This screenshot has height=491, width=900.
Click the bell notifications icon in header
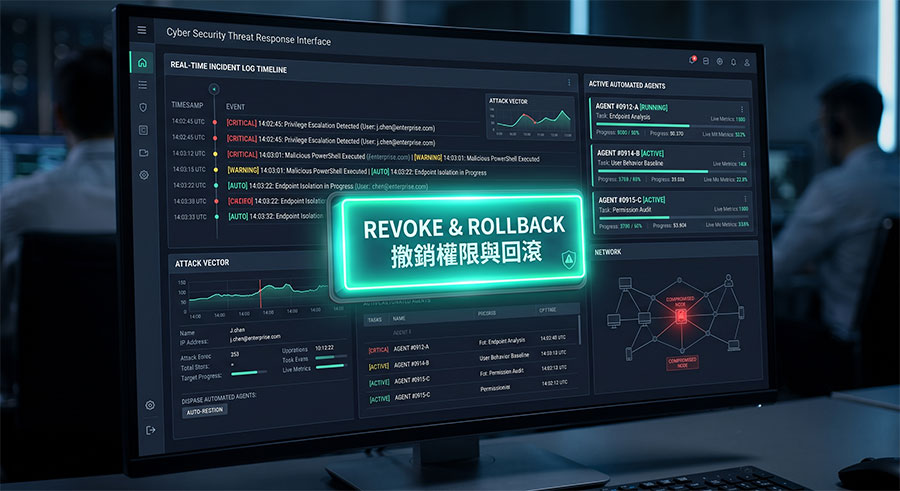(x=733, y=61)
